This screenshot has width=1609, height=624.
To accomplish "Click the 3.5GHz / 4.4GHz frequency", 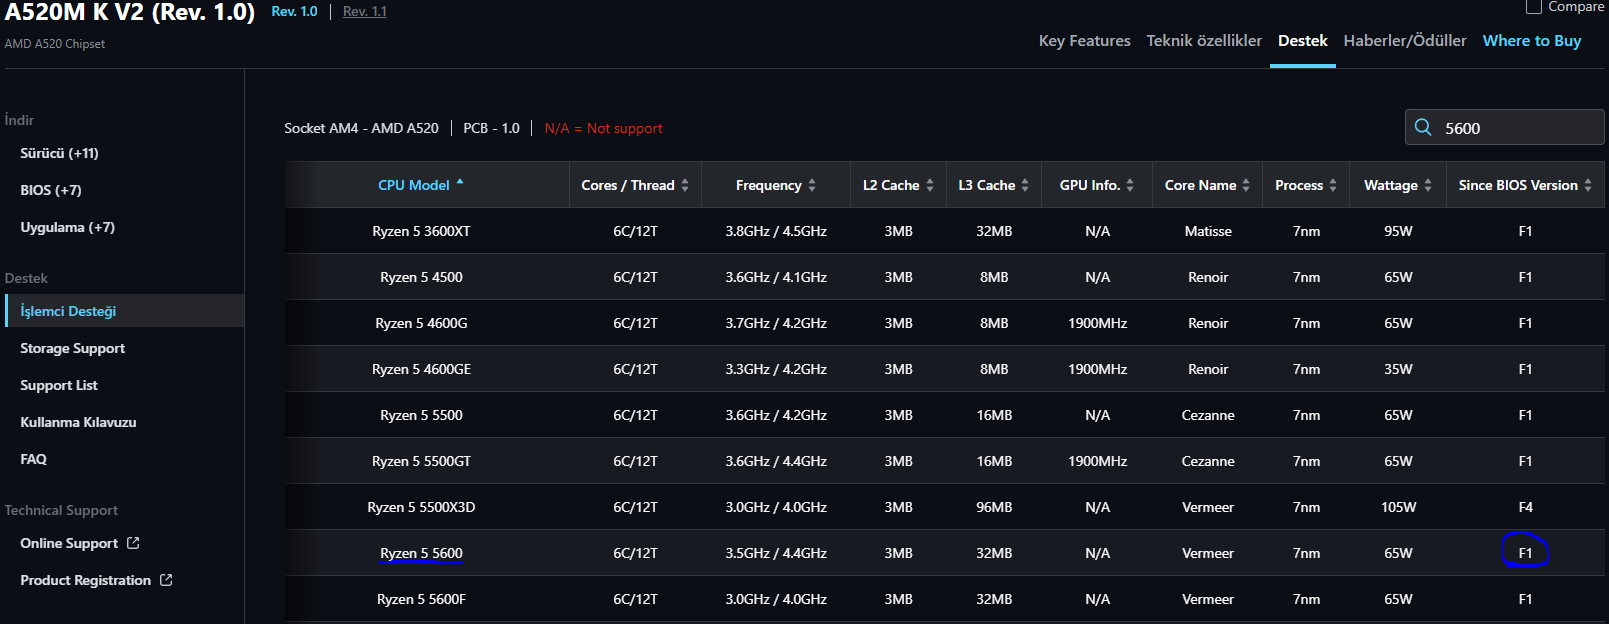I will (x=776, y=553).
